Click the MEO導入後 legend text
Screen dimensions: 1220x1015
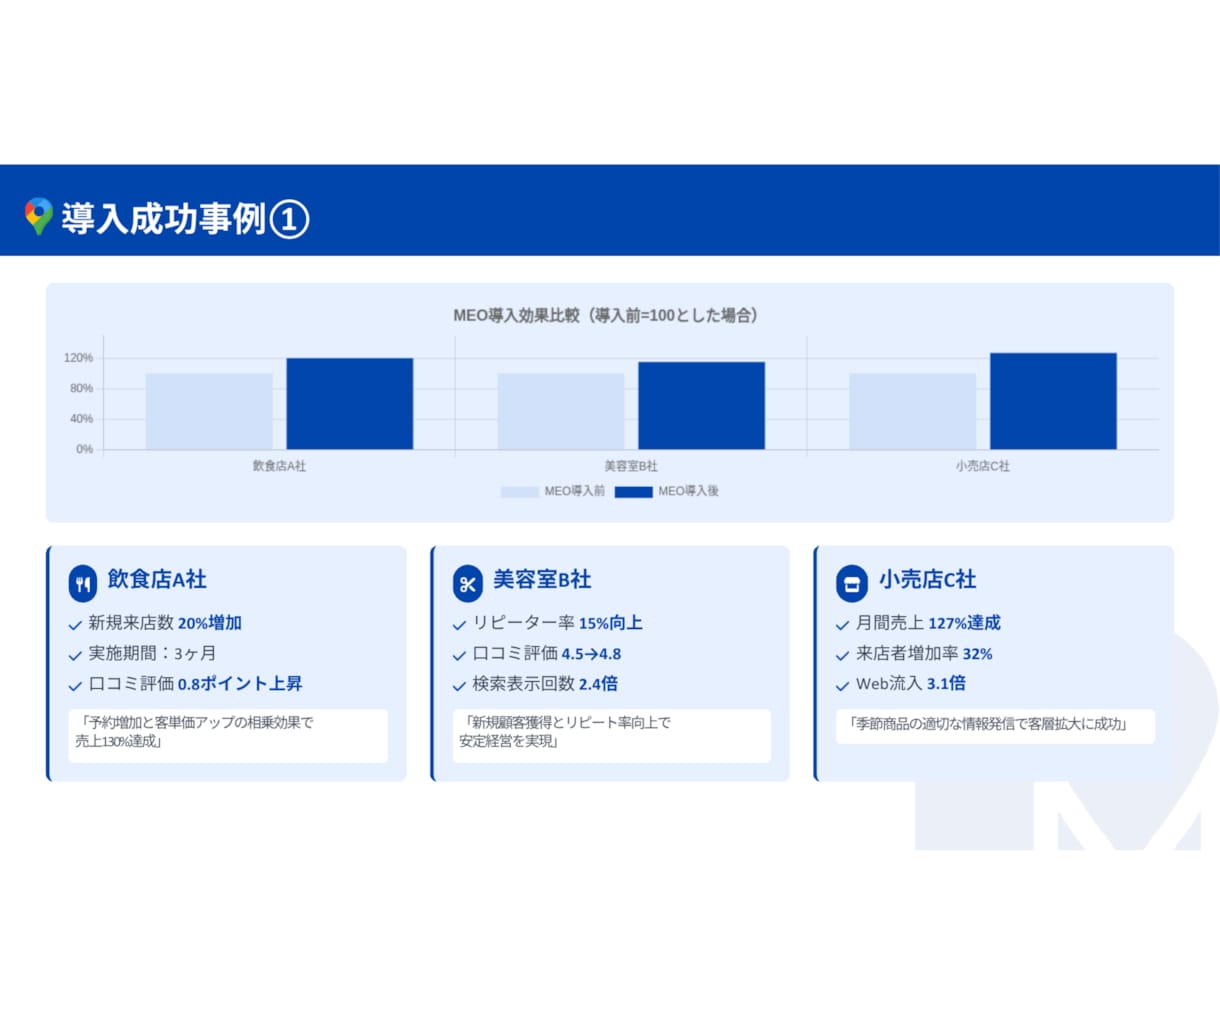pos(688,491)
